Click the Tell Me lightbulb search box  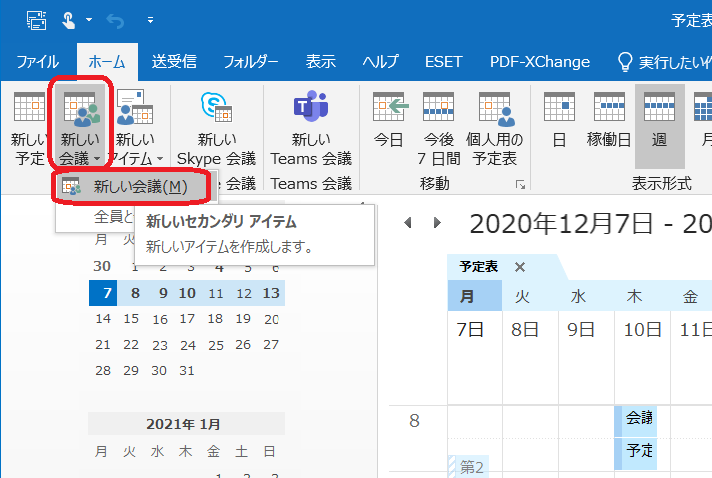click(x=664, y=62)
